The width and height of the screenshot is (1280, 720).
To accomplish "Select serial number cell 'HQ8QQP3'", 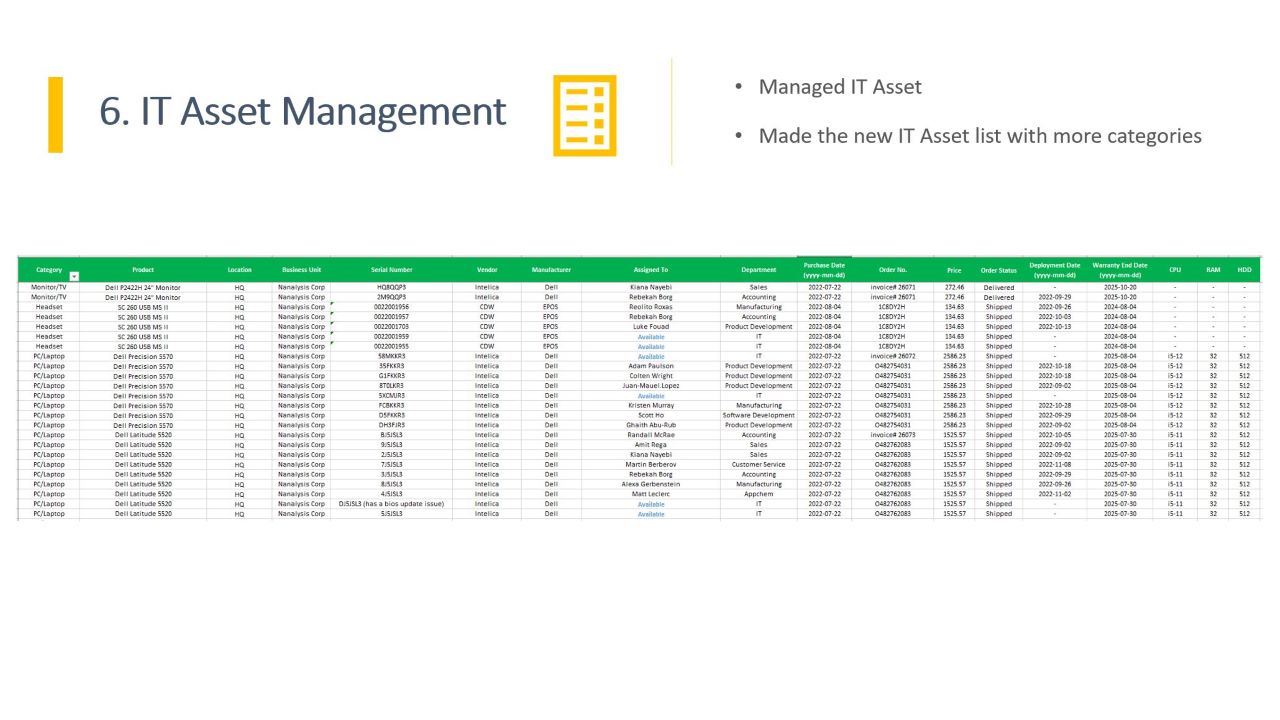I will click(391, 287).
